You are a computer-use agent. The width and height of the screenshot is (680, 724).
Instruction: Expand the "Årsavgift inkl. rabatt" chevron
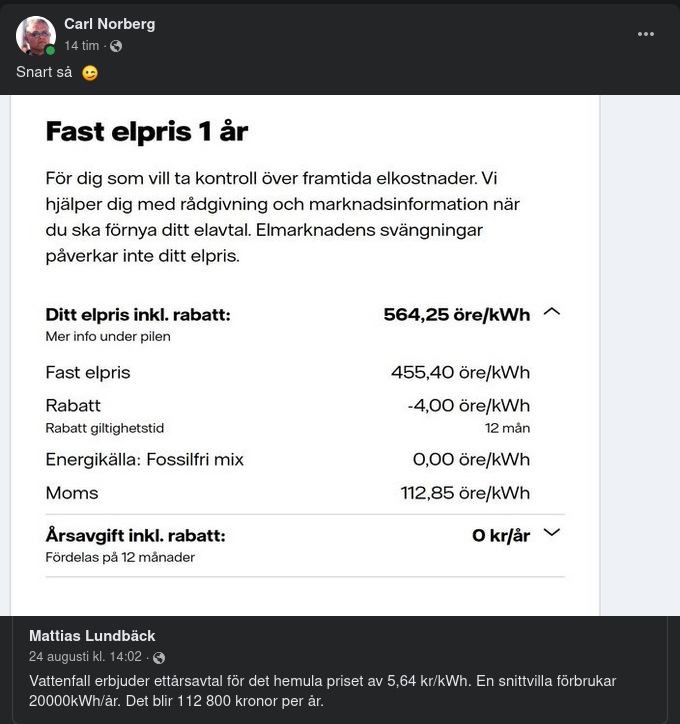[551, 533]
